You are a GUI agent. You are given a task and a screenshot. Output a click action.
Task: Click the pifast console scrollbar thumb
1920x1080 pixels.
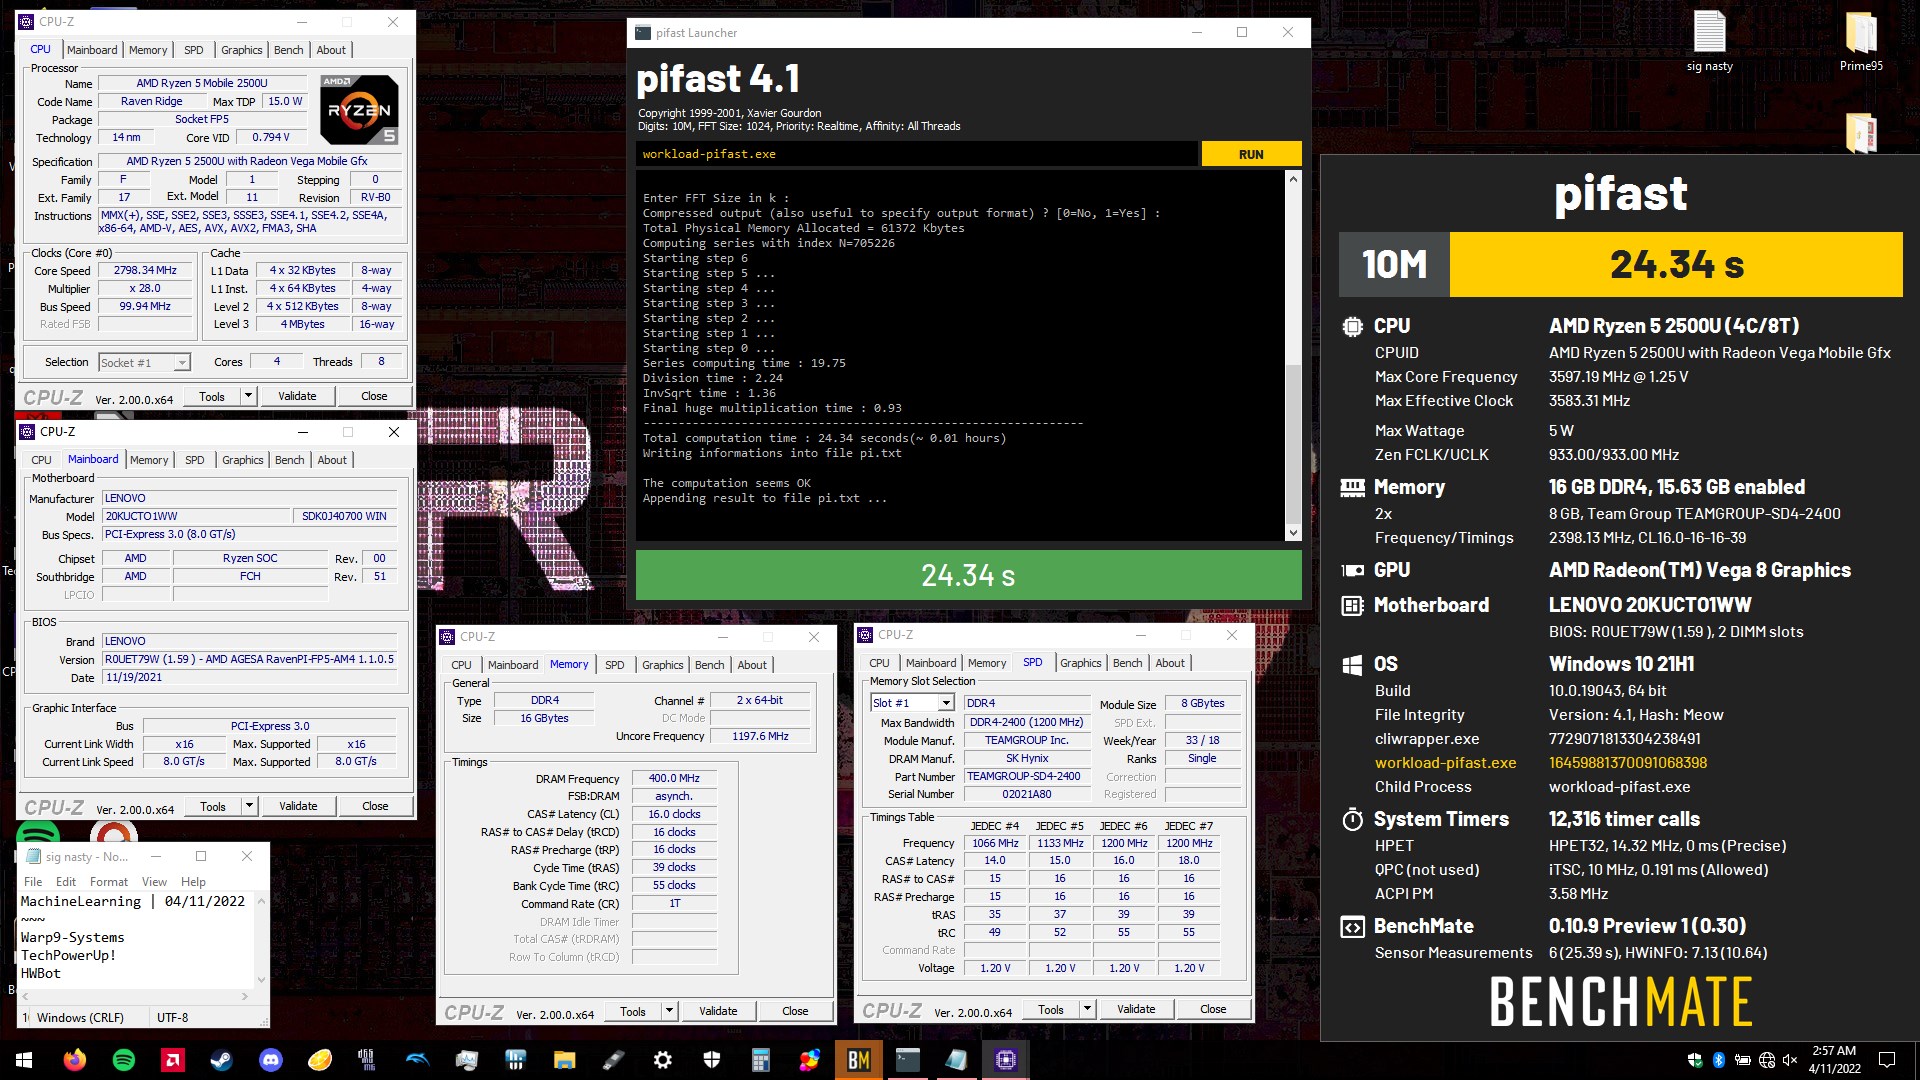point(1293,444)
